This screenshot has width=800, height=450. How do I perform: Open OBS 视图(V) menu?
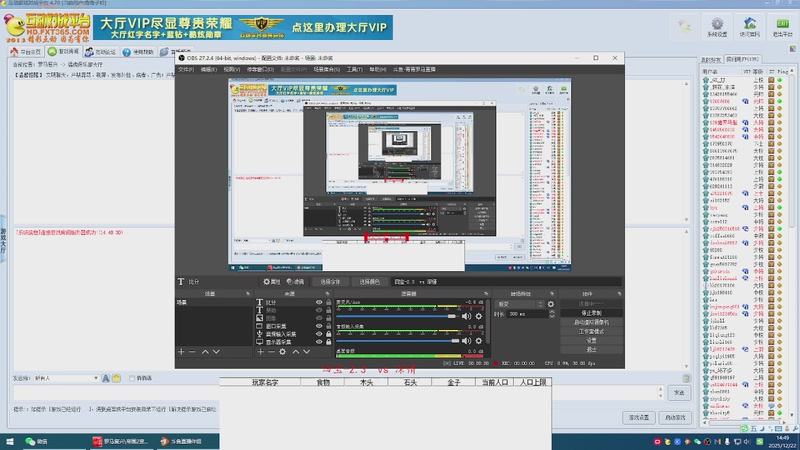click(x=231, y=69)
